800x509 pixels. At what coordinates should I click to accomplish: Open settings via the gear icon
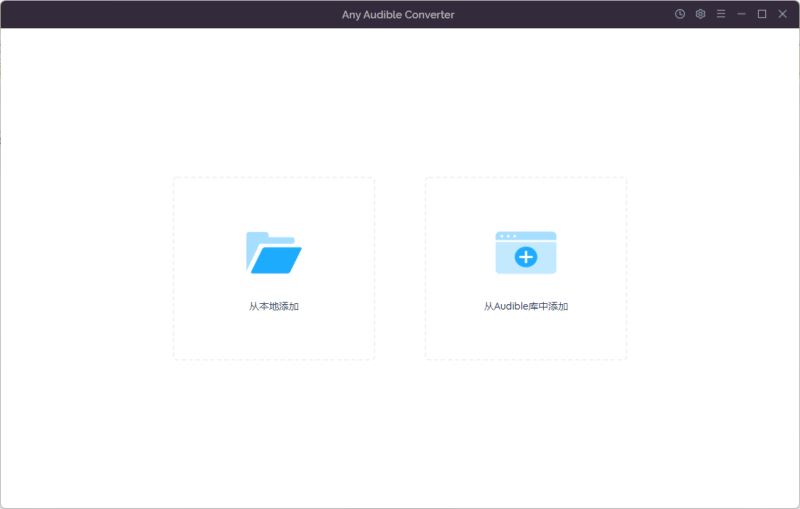point(701,14)
